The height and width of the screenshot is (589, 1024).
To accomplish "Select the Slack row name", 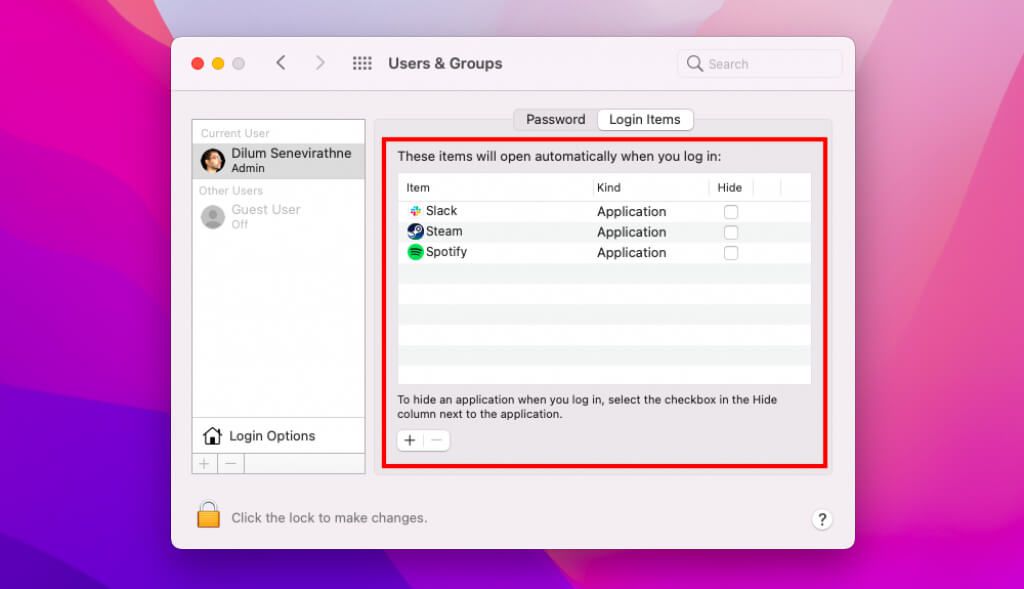I will 441,211.
